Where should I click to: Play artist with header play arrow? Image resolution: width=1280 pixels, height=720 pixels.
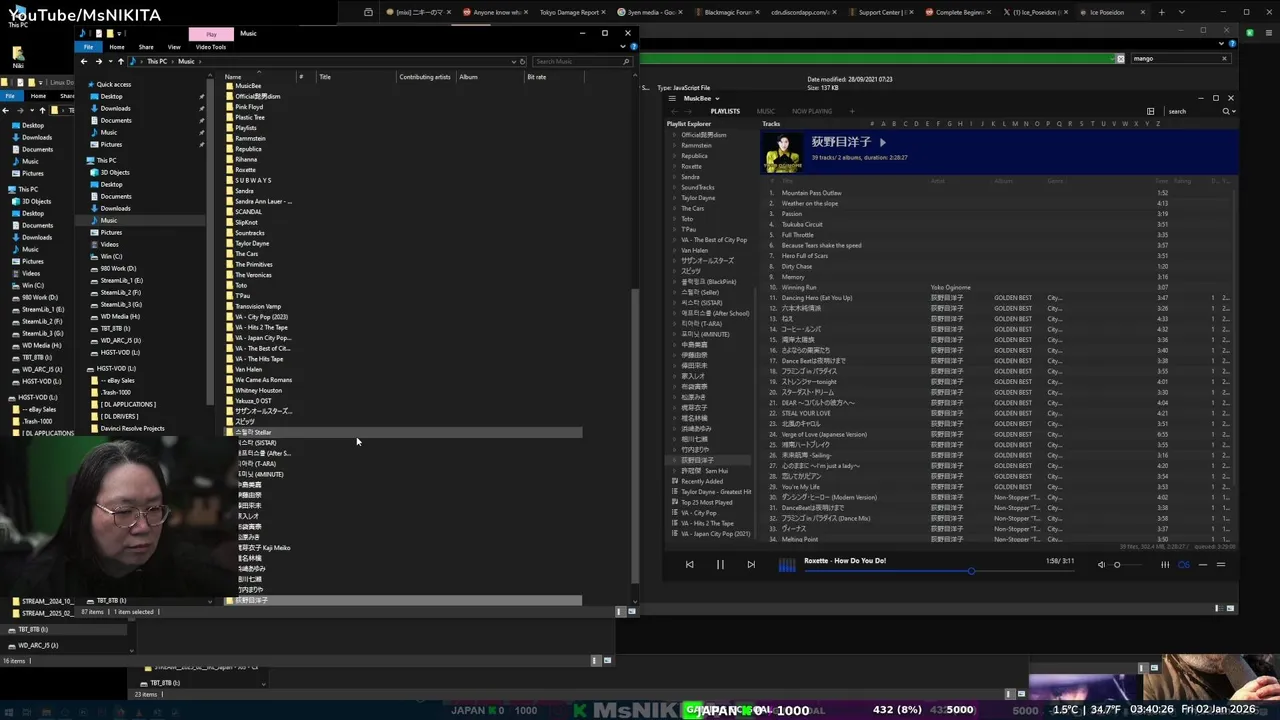(883, 143)
